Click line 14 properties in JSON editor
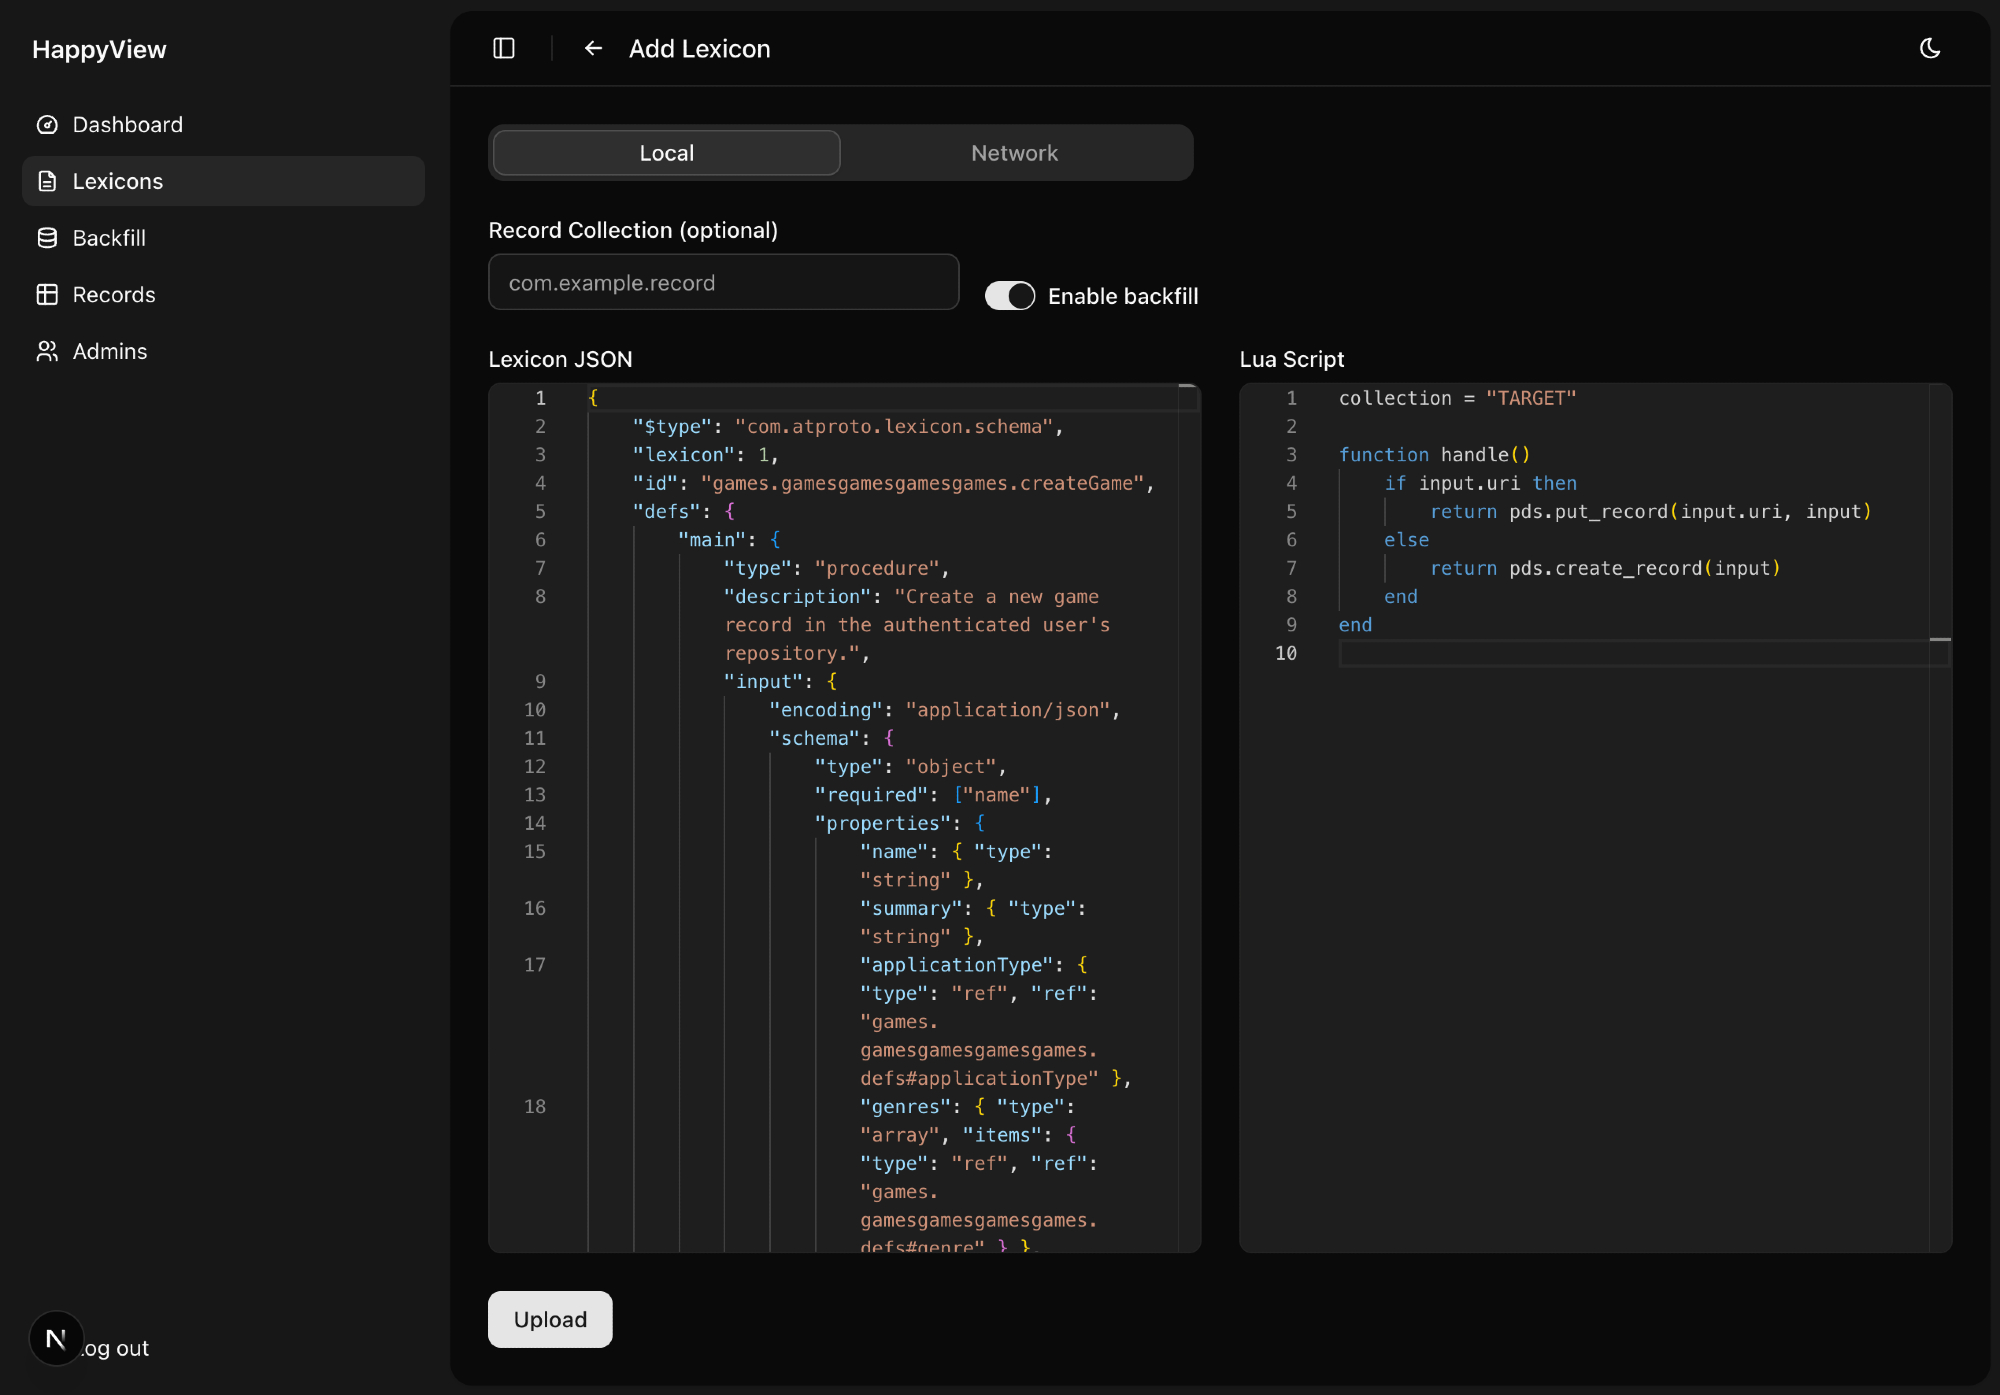The height and width of the screenshot is (1395, 2000). pyautogui.click(x=882, y=823)
